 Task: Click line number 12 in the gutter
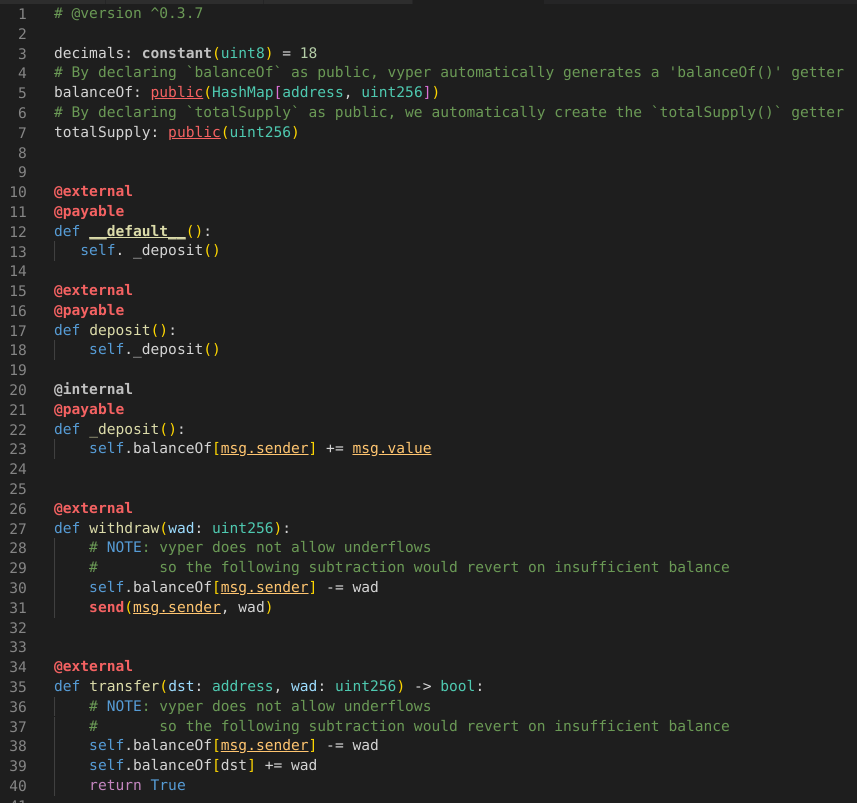click(x=18, y=231)
